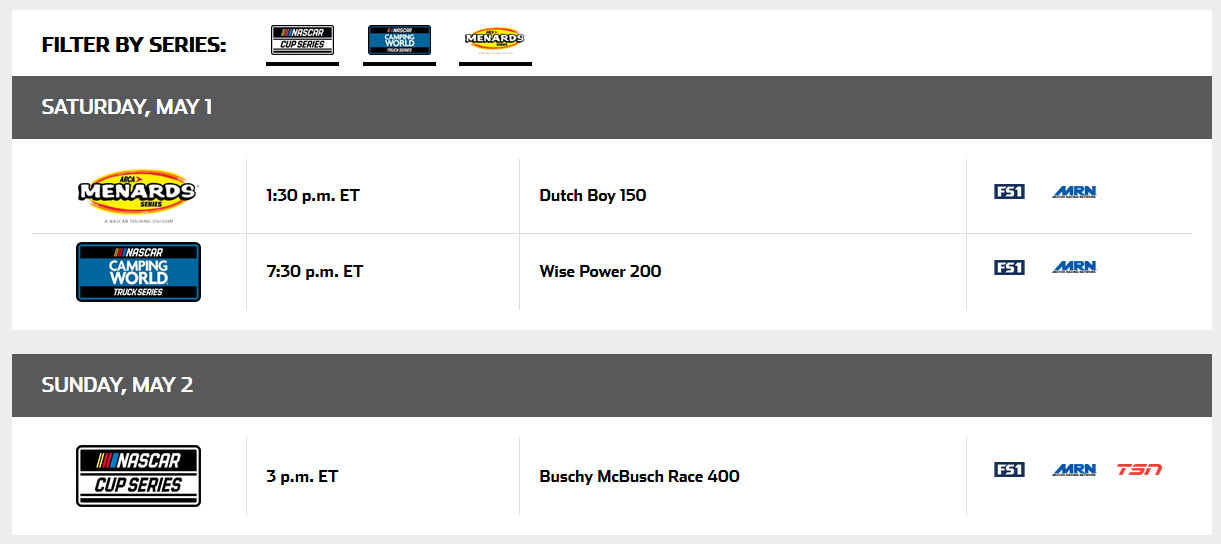The width and height of the screenshot is (1221, 544).
Task: Click the Sunday, May 2 header
Action: point(117,385)
